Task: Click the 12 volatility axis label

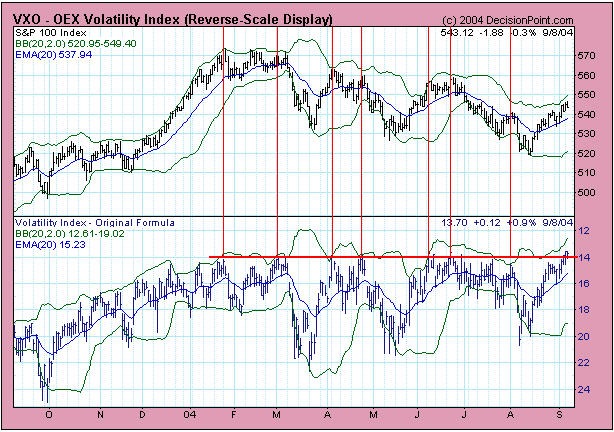Action: pyautogui.click(x=583, y=232)
